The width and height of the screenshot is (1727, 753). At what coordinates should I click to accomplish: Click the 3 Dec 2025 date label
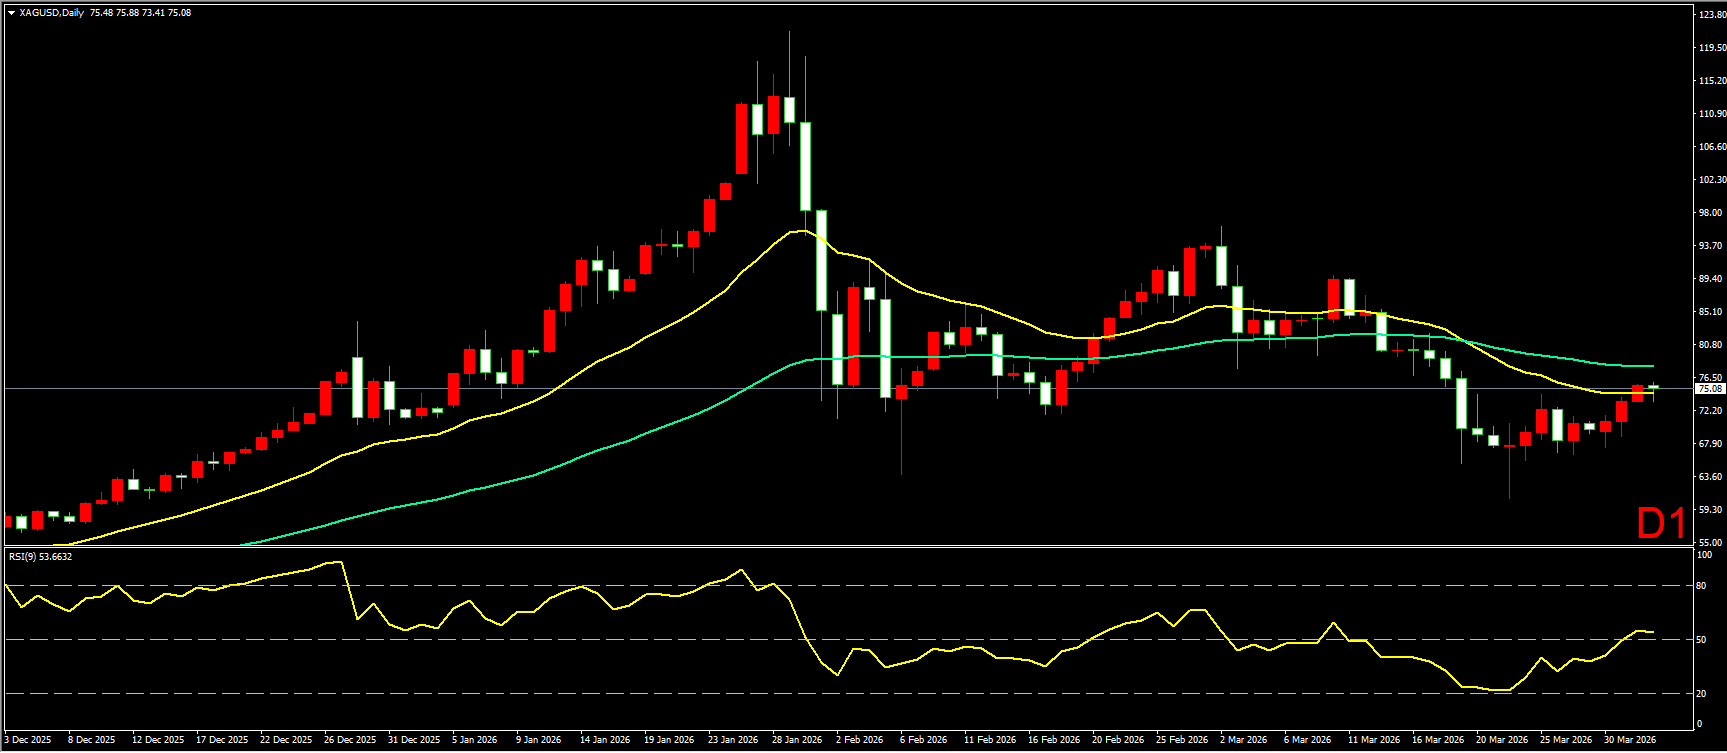point(28,740)
